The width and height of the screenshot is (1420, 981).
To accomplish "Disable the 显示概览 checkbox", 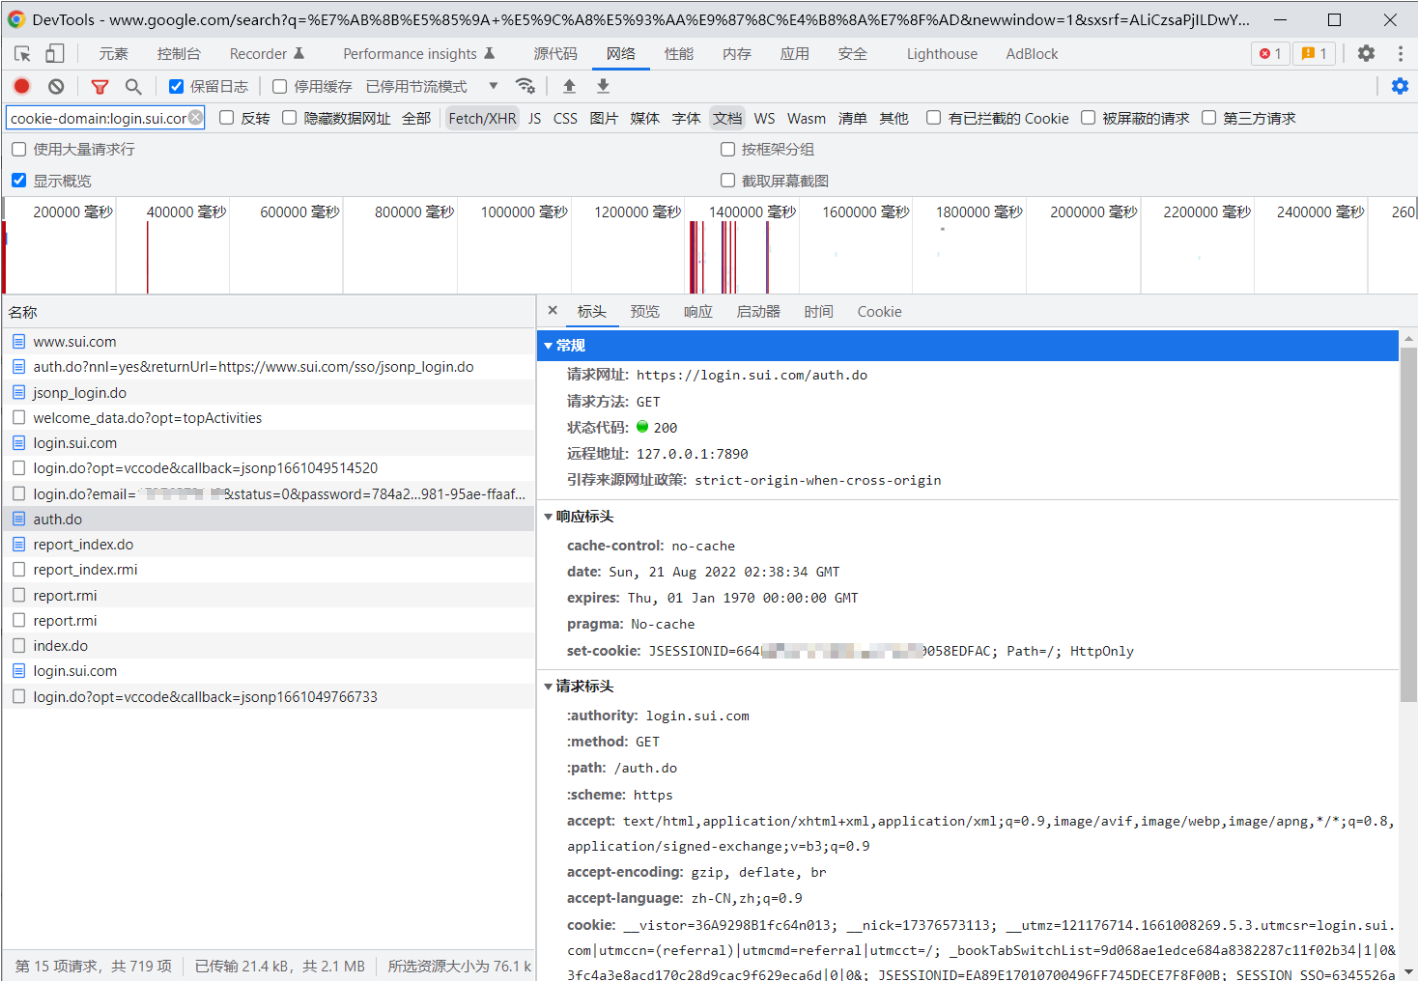I will [19, 181].
